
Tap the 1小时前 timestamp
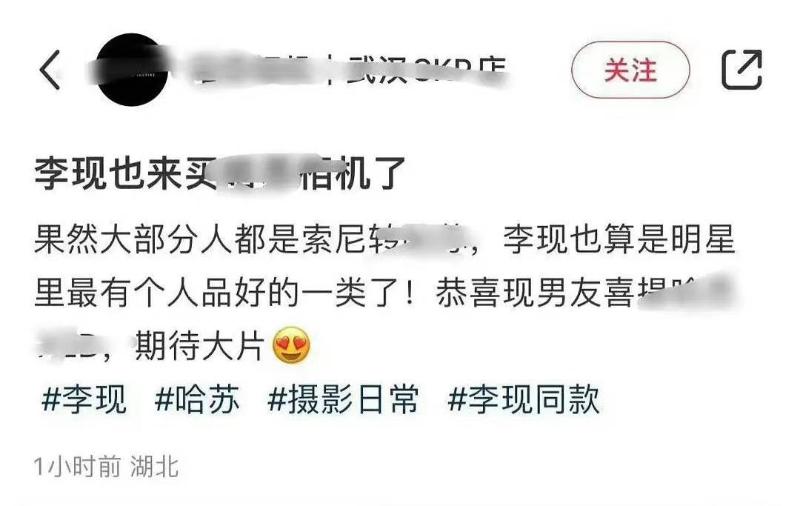point(78,467)
